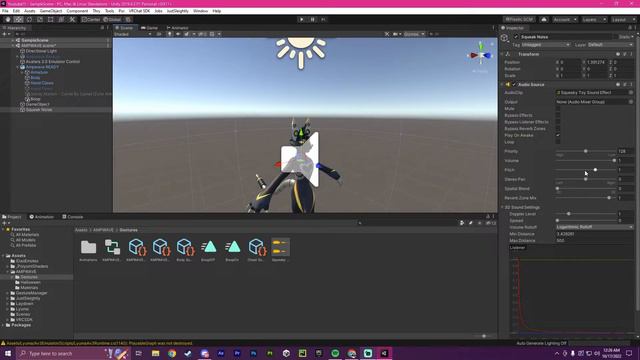640x360 pixels.
Task: Open the GameObject menu
Action: coord(51,11)
